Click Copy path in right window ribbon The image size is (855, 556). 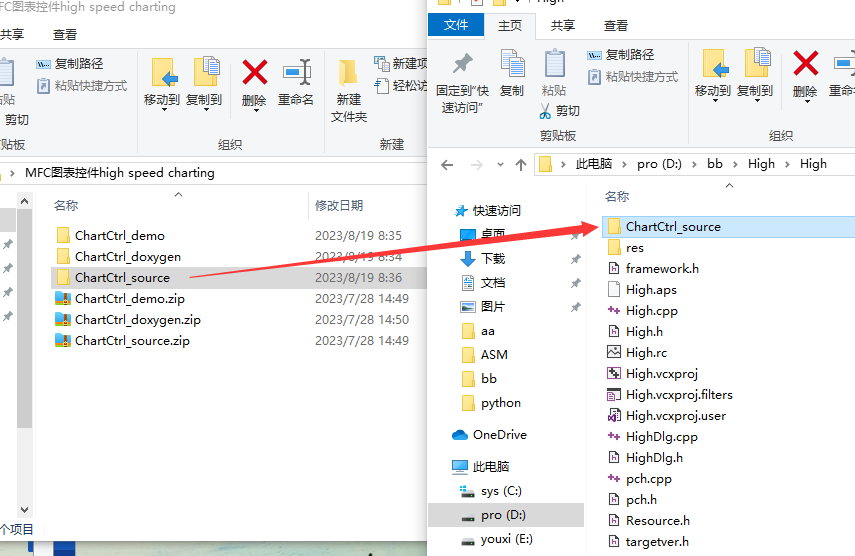point(621,55)
